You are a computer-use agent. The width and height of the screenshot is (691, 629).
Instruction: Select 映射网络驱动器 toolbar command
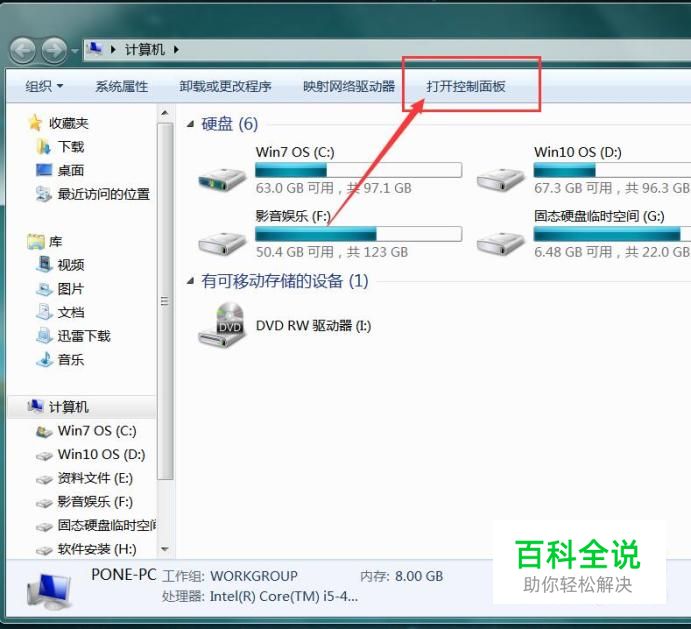349,86
